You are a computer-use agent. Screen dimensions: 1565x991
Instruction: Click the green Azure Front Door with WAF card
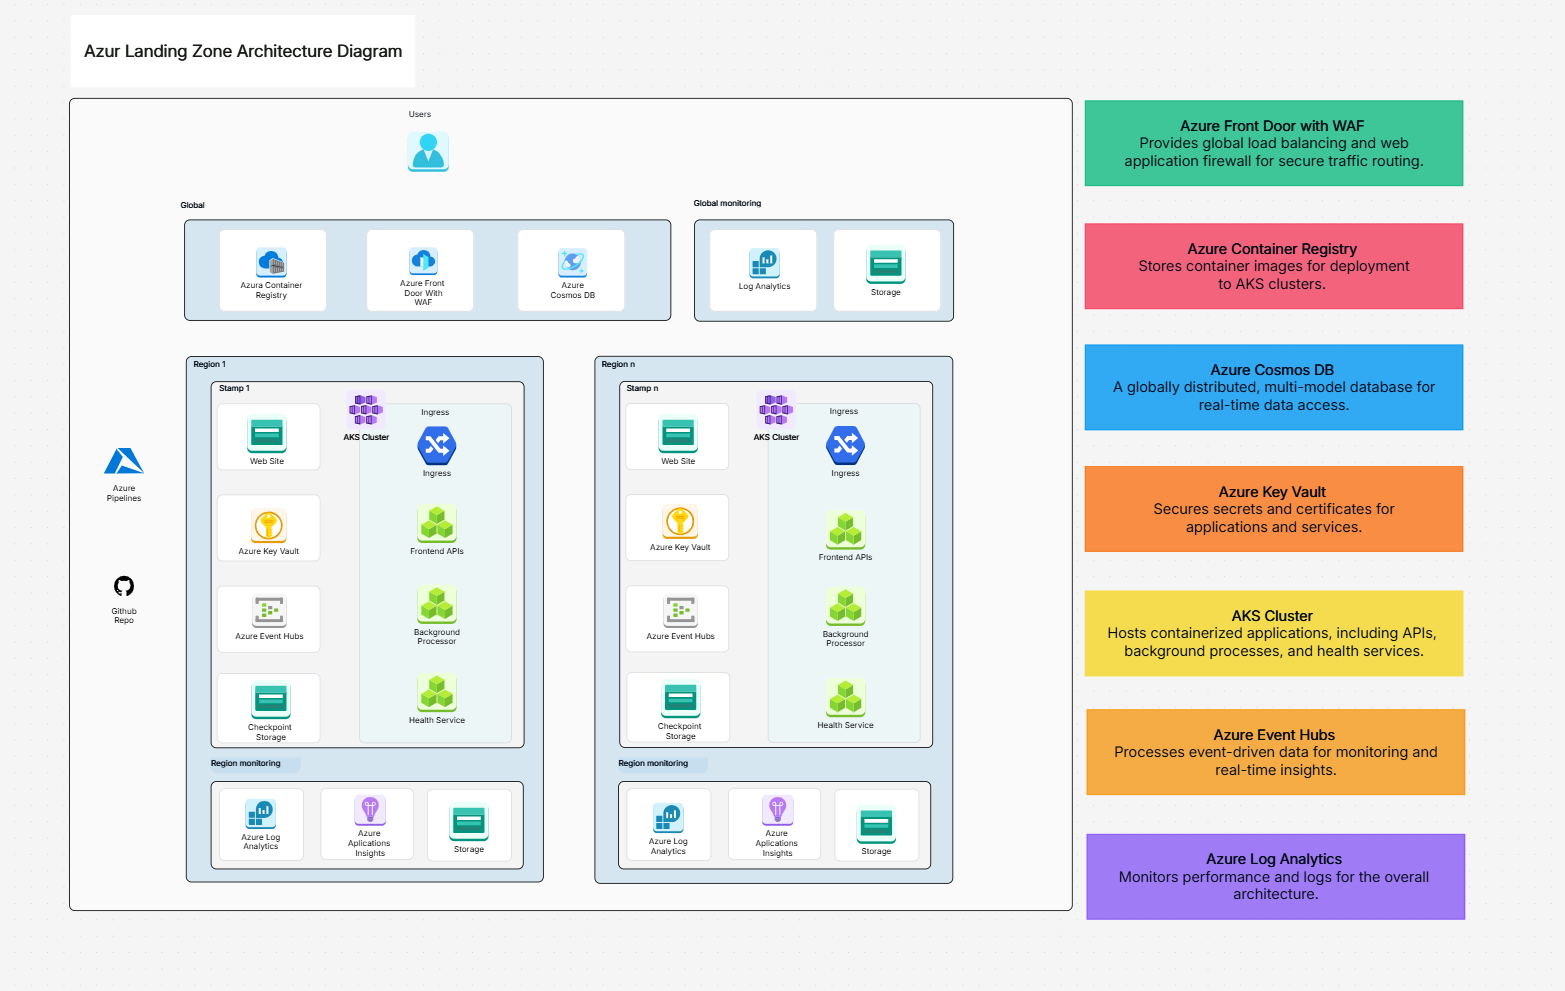pos(1273,142)
